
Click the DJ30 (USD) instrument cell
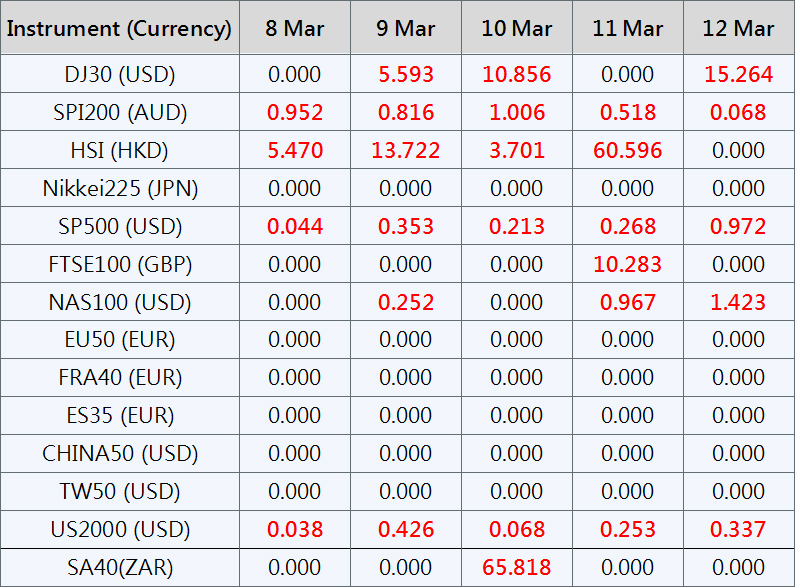120,75
